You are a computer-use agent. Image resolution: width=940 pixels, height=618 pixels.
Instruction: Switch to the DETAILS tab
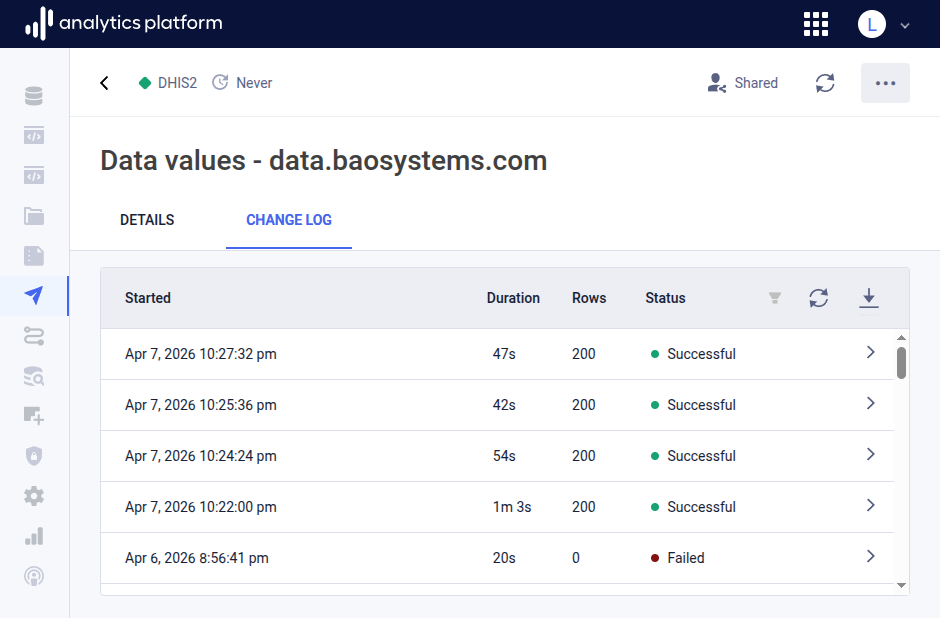pyautogui.click(x=147, y=220)
